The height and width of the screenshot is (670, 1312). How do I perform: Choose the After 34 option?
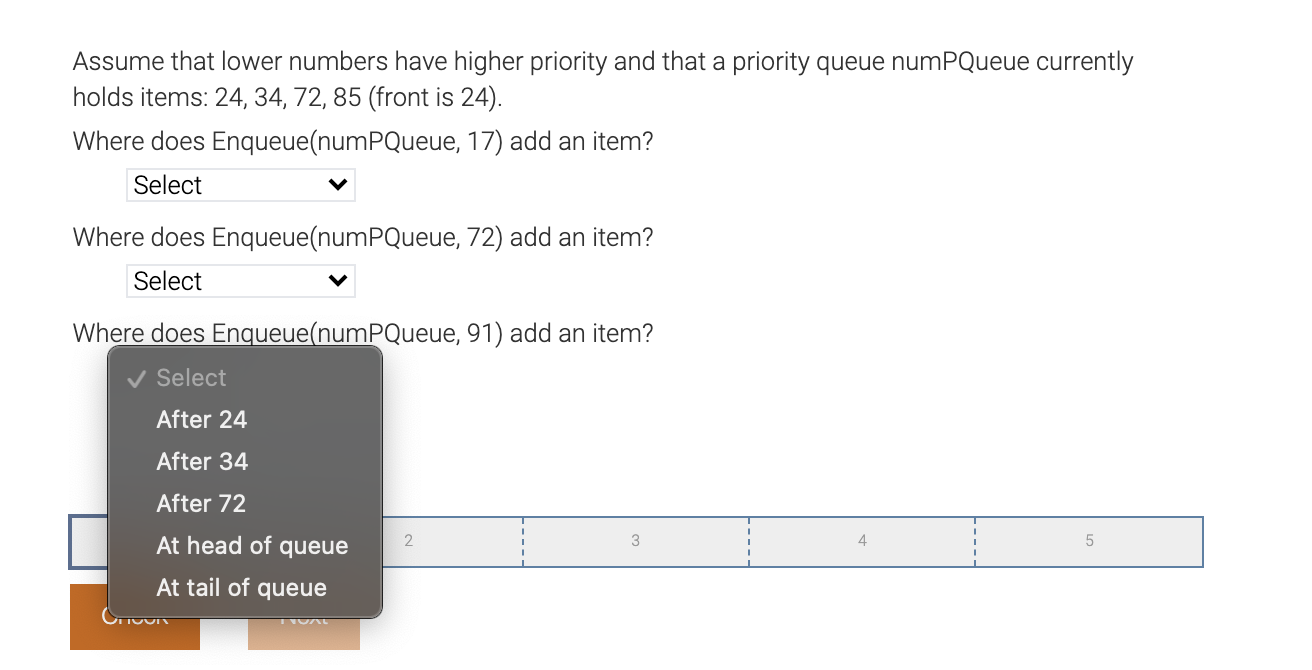click(x=201, y=461)
